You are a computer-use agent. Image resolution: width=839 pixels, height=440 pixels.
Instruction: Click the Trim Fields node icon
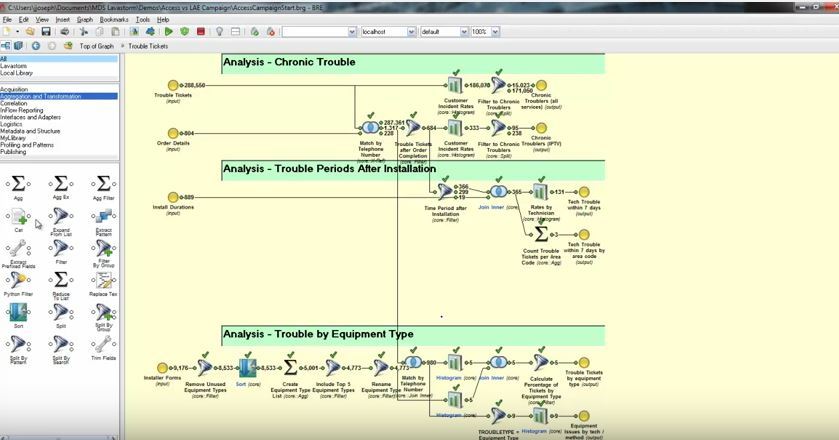click(103, 345)
